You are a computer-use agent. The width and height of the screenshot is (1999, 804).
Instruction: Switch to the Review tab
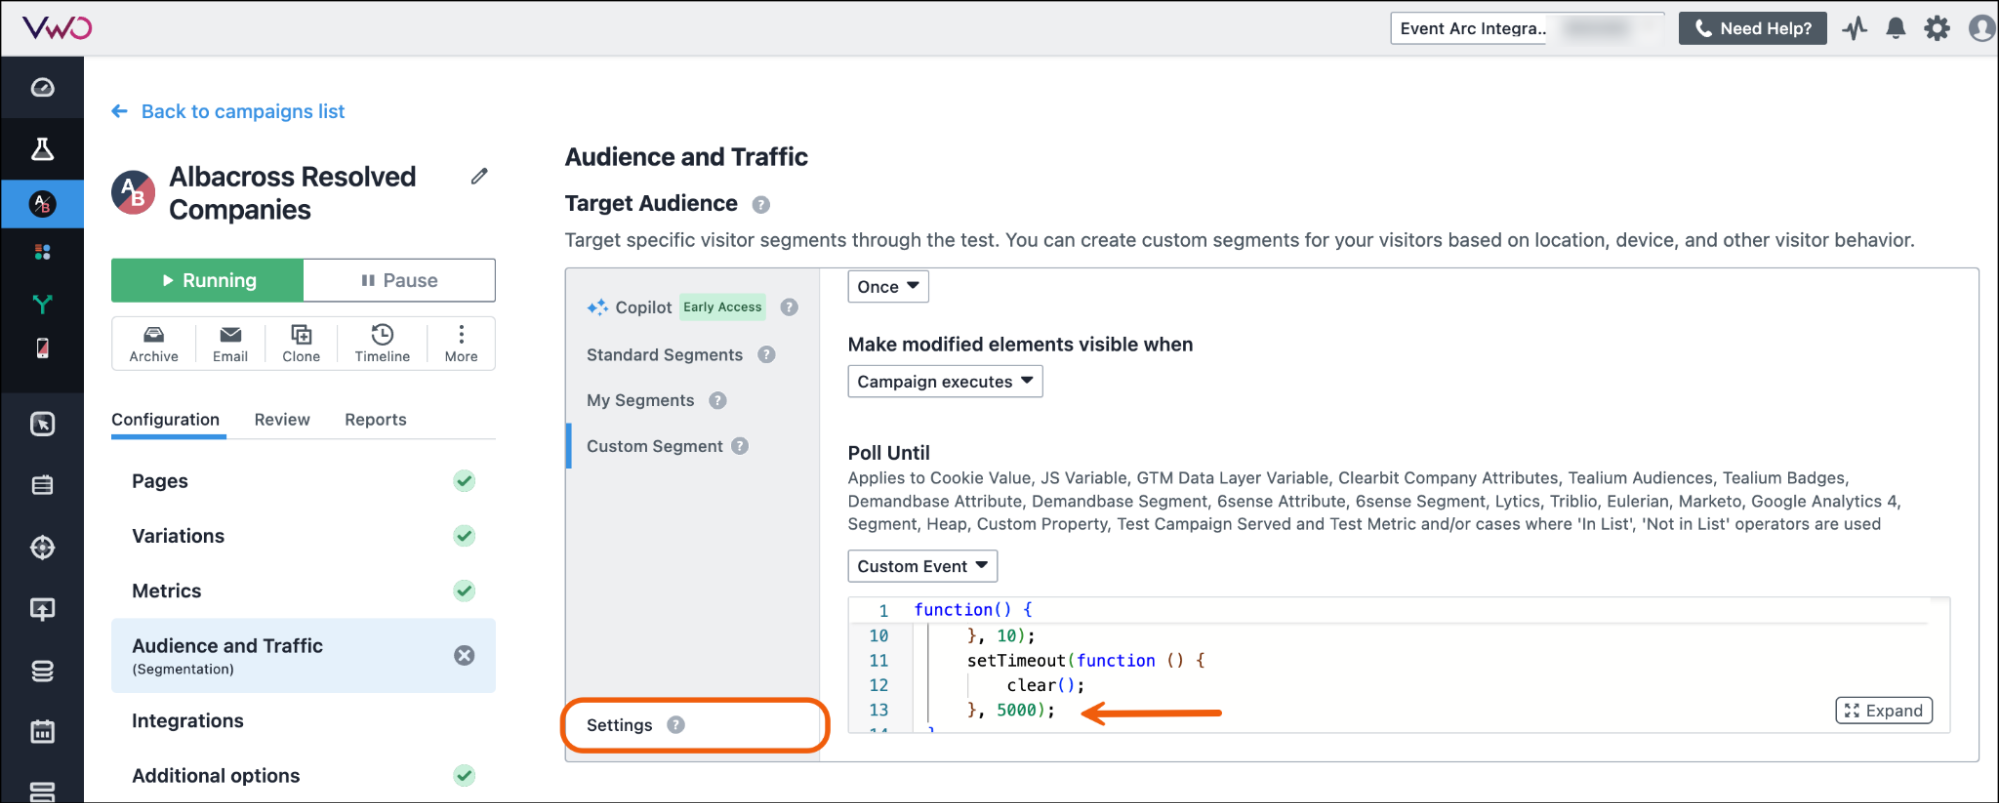click(282, 420)
